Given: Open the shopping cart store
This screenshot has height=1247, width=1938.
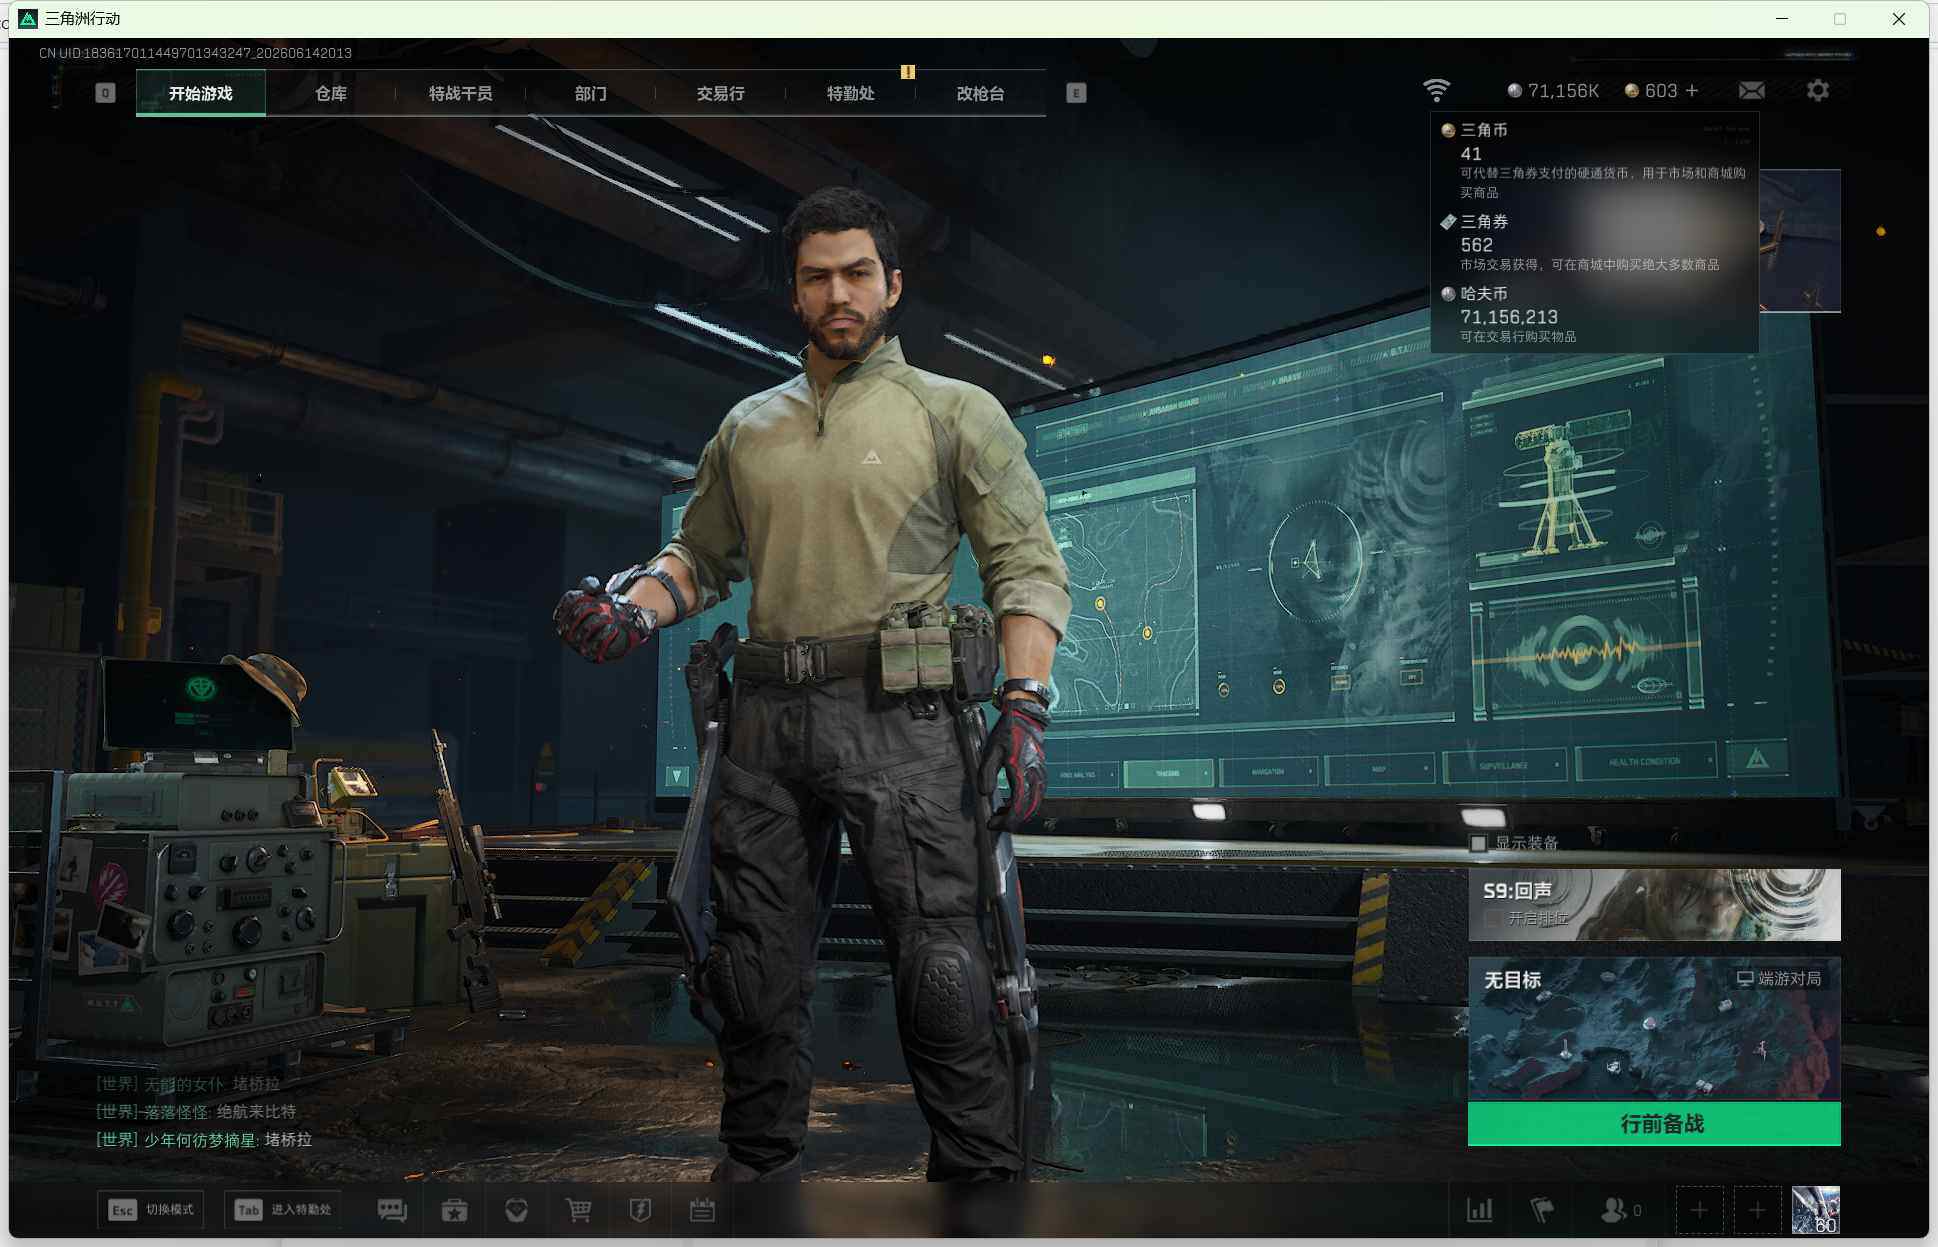Looking at the screenshot, I should click(x=578, y=1210).
